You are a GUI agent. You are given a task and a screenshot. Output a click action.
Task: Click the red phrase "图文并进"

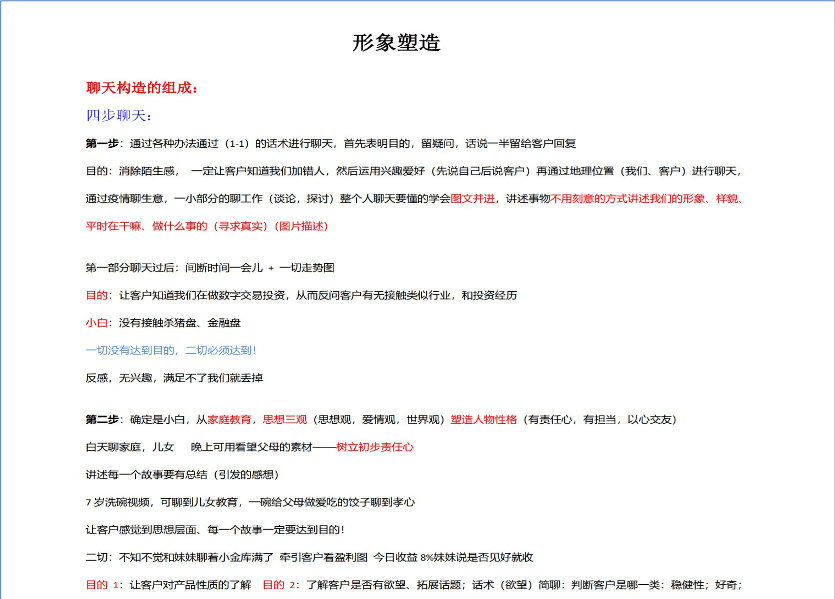click(472, 199)
